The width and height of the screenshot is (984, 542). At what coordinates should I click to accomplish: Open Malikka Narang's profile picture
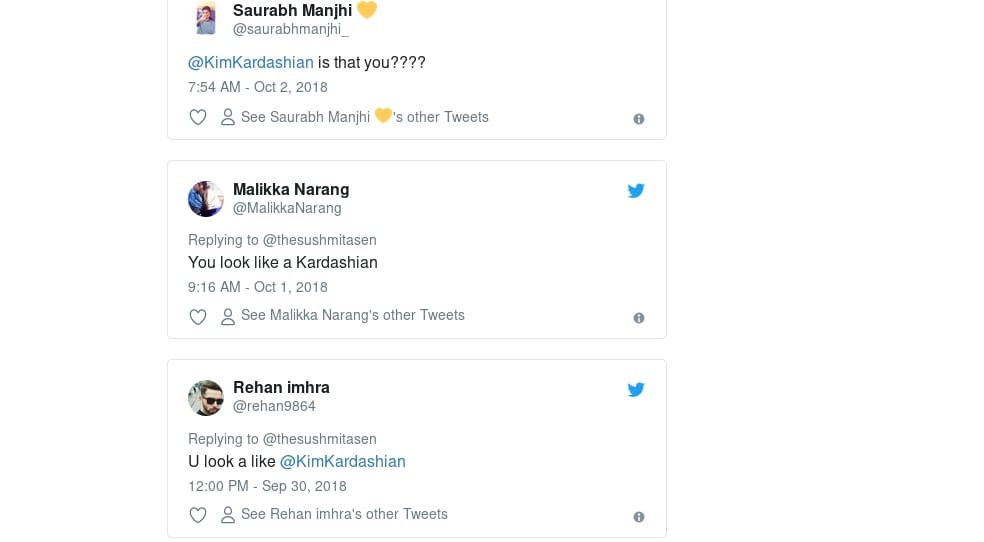coord(205,199)
